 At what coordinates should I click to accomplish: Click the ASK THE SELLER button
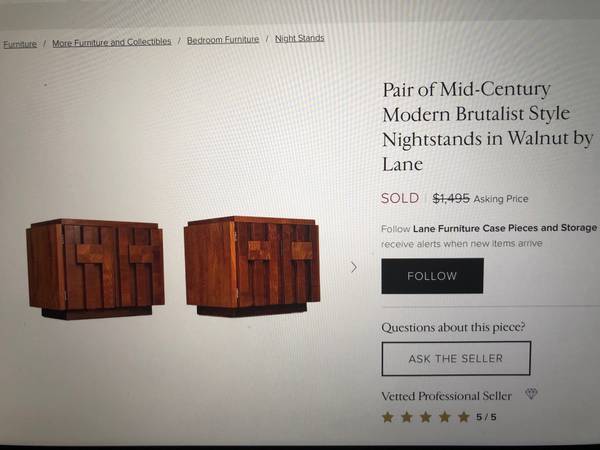point(456,358)
